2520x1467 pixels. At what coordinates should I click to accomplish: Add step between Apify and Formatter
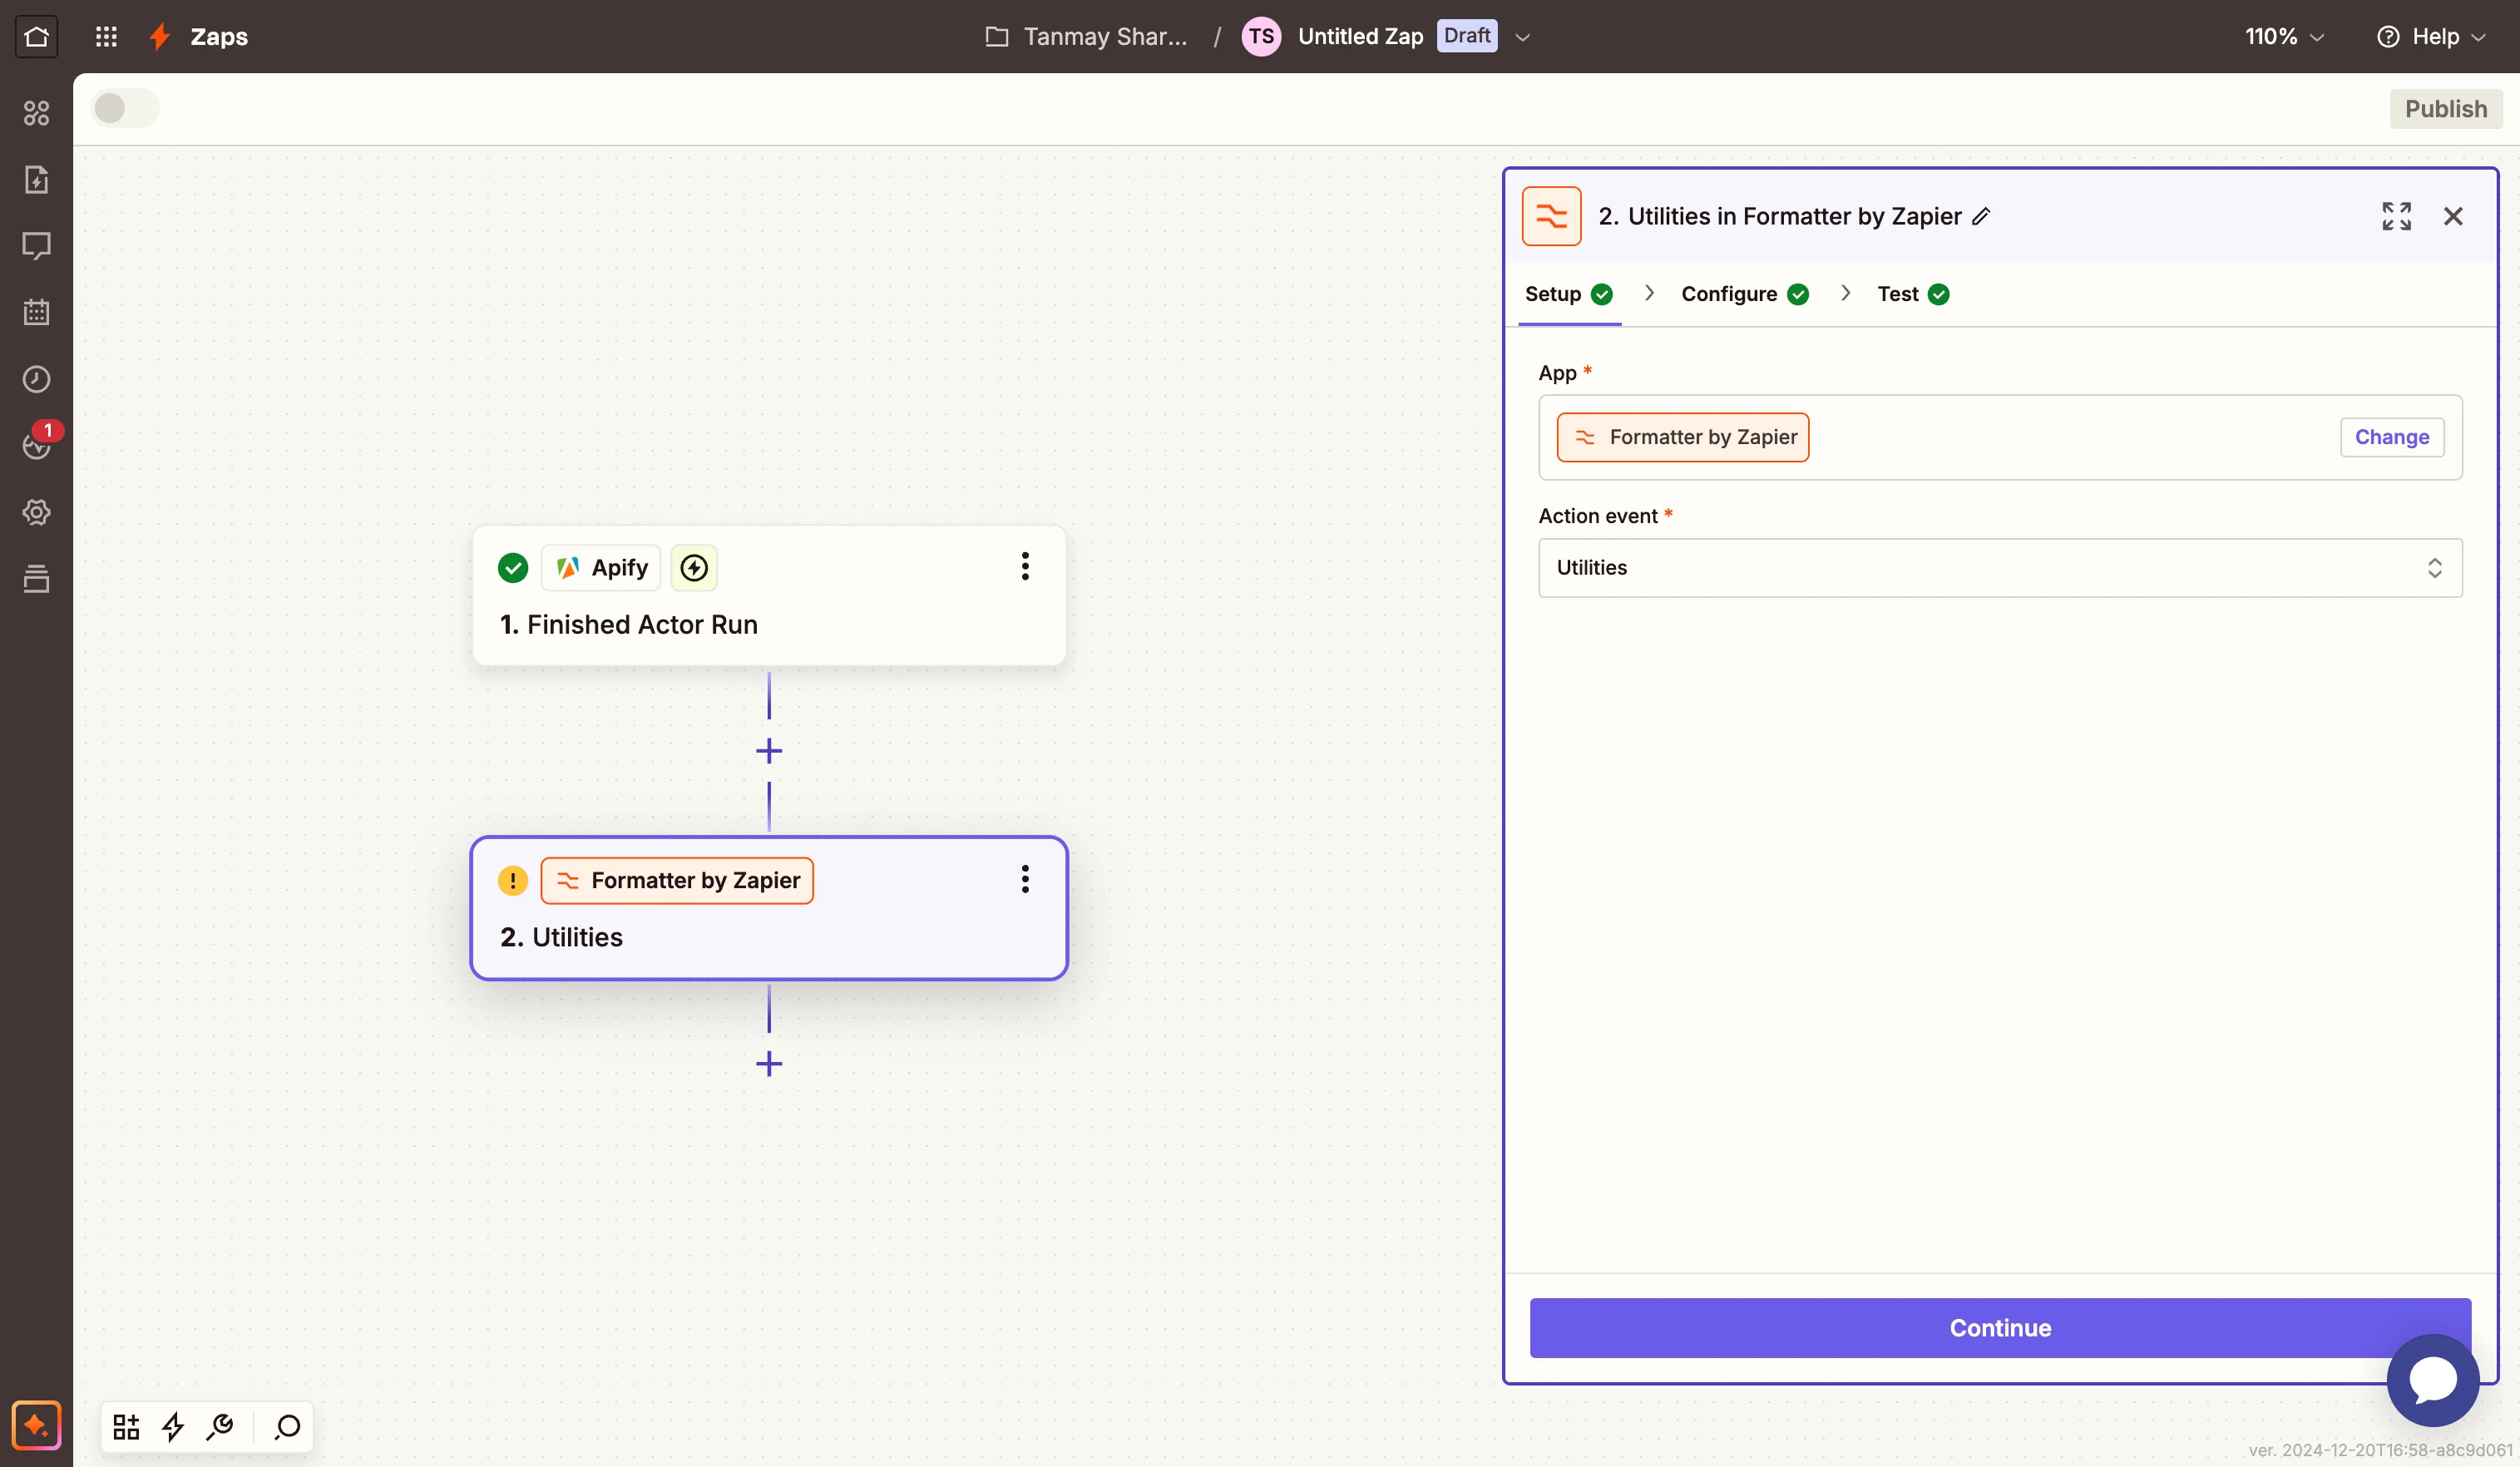(768, 751)
